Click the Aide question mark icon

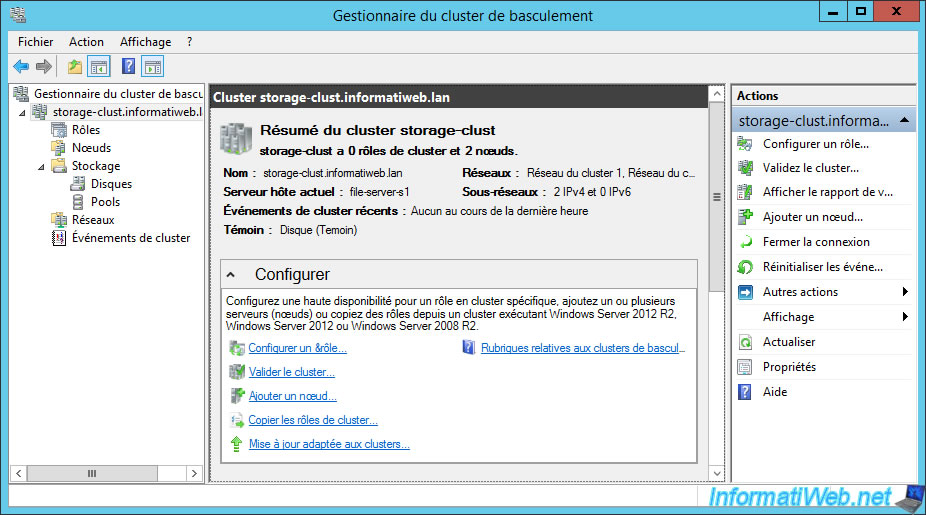click(745, 392)
